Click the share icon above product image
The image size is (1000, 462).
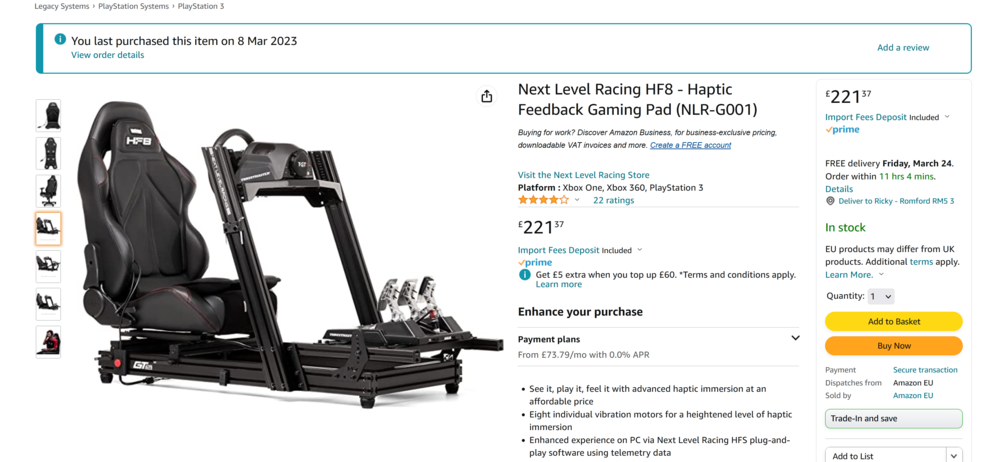(x=487, y=96)
